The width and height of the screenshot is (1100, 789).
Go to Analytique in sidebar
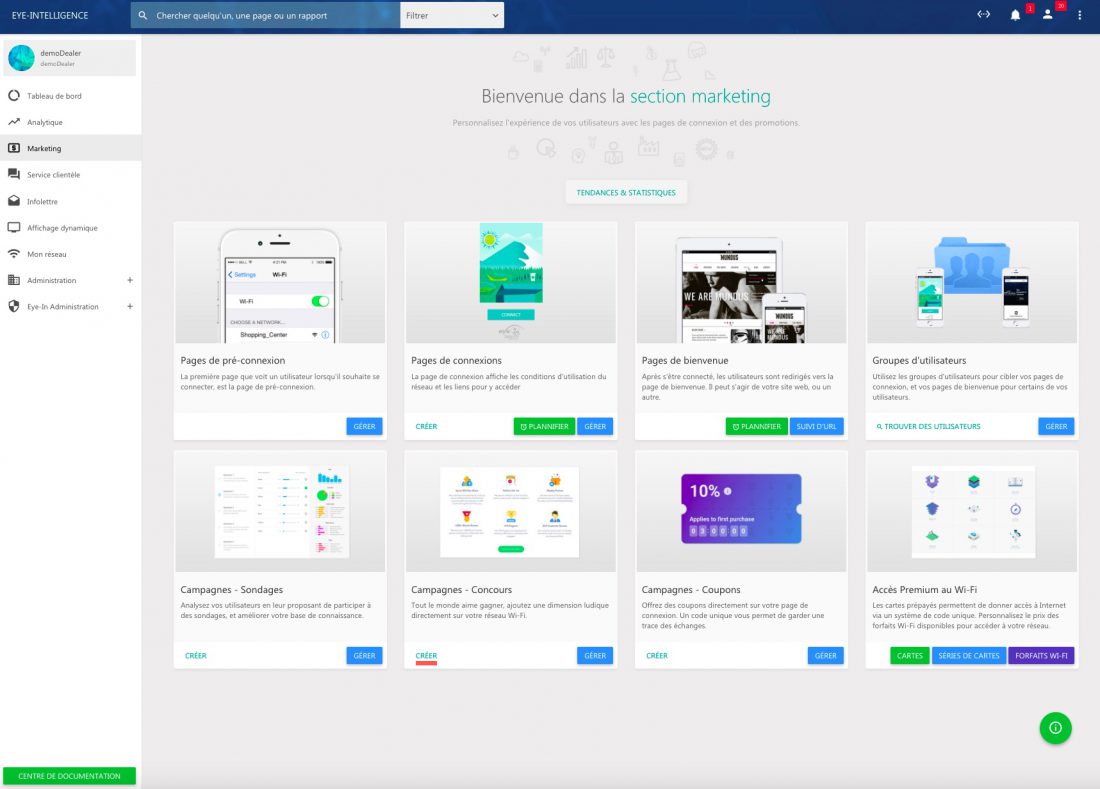pyautogui.click(x=45, y=122)
